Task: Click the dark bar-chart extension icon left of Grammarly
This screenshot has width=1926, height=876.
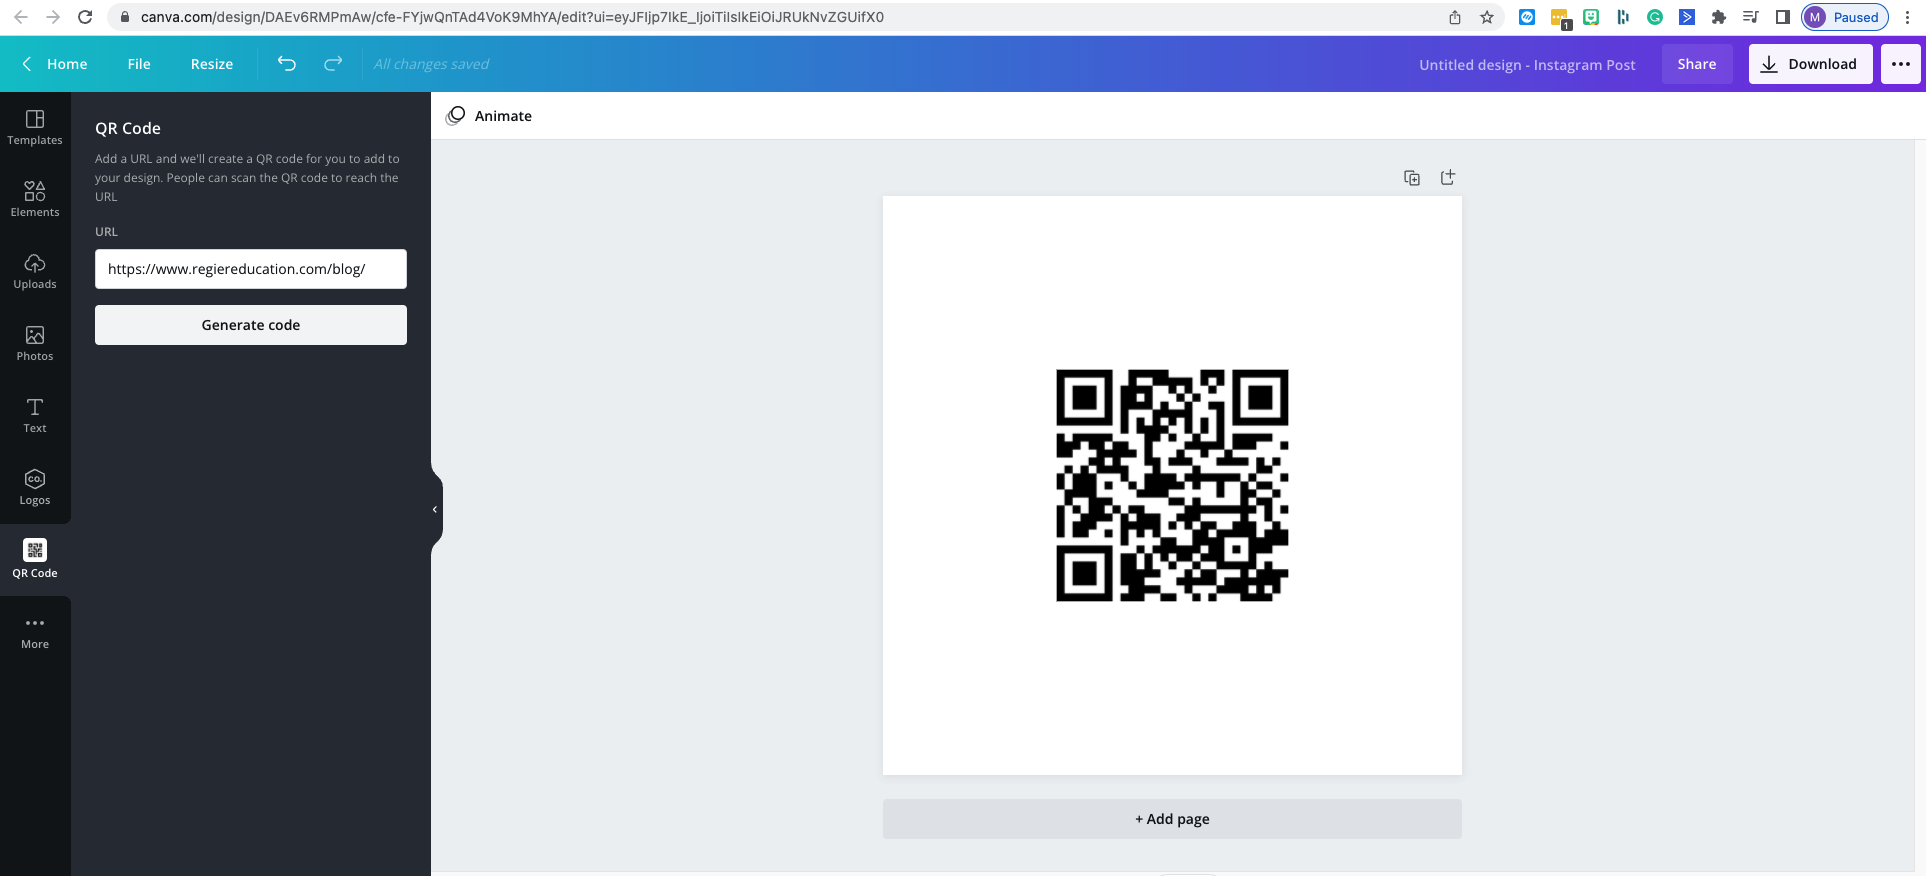Action: [1623, 17]
